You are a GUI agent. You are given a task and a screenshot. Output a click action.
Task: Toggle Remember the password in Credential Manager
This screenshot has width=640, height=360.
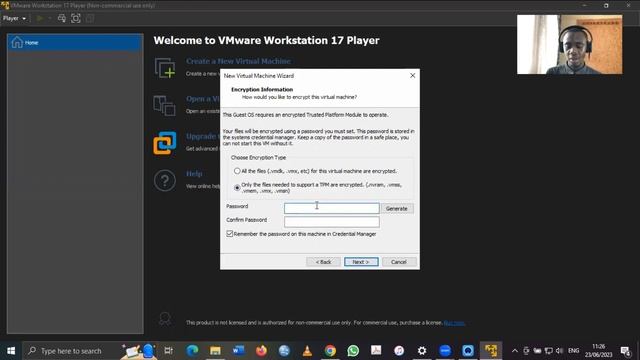[x=229, y=234]
